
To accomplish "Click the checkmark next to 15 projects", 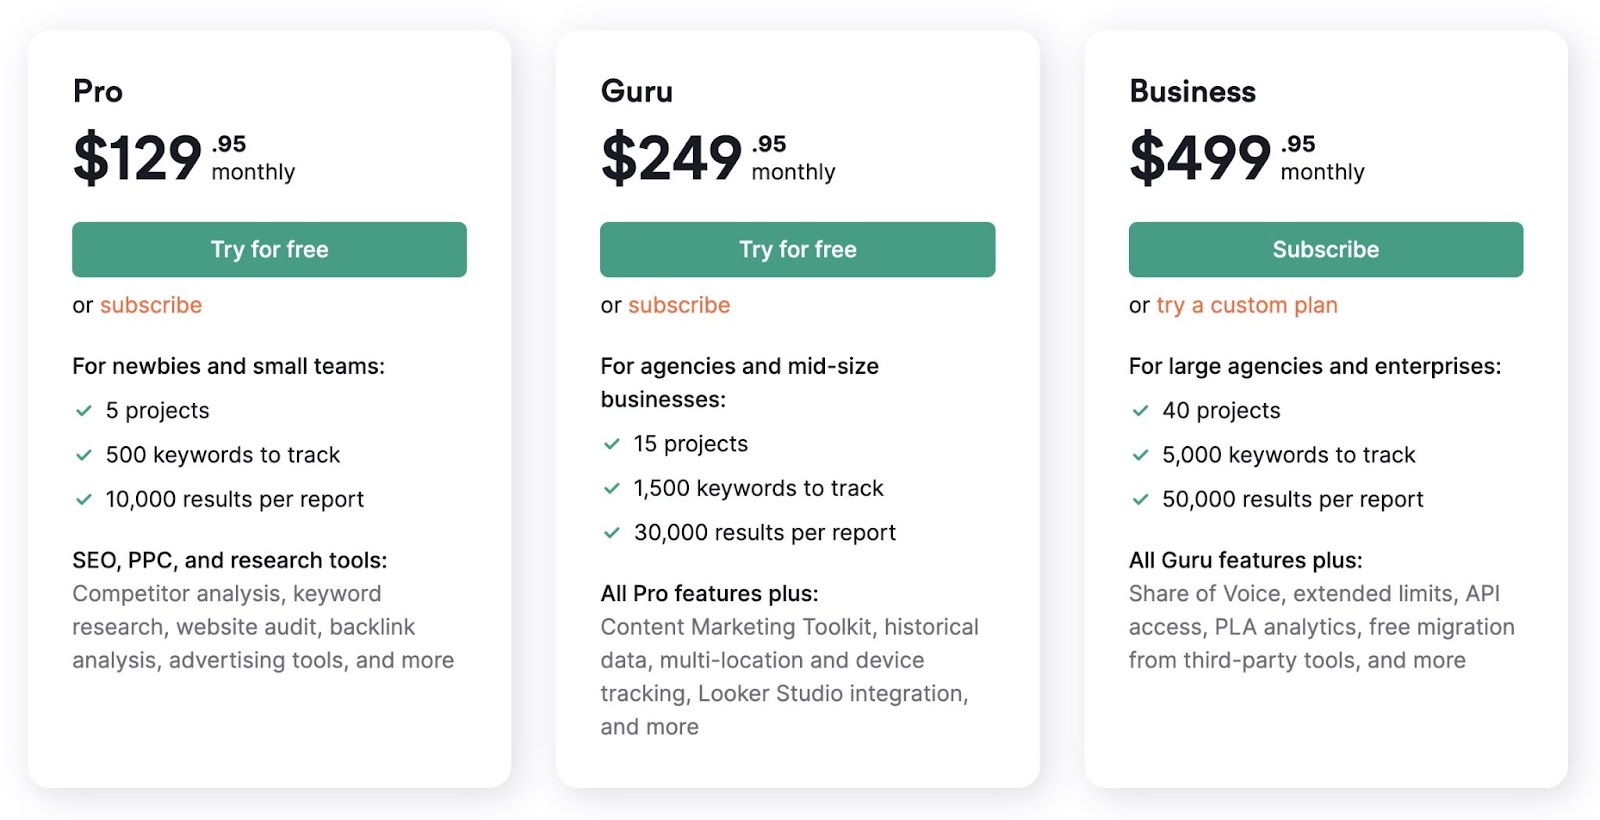I will [x=611, y=443].
